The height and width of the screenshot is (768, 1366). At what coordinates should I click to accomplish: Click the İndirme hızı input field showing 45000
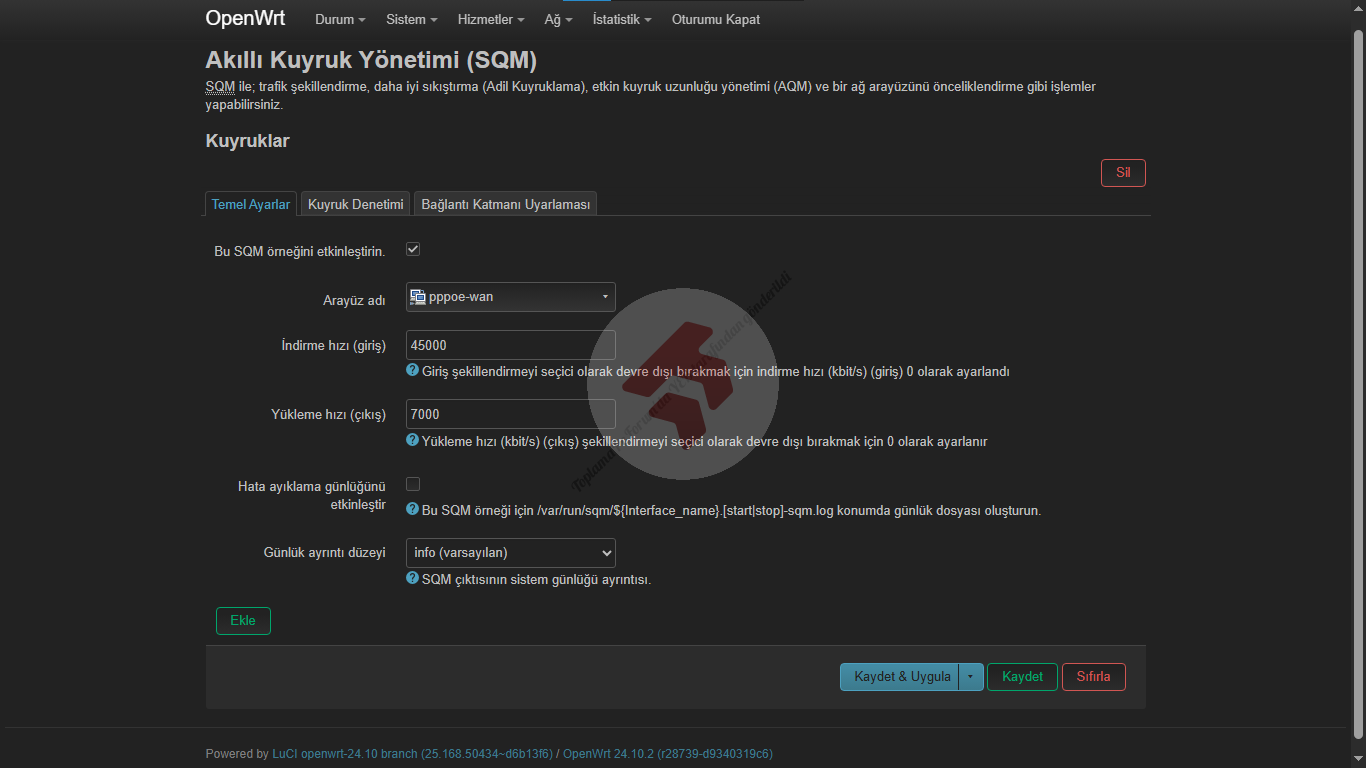[511, 345]
